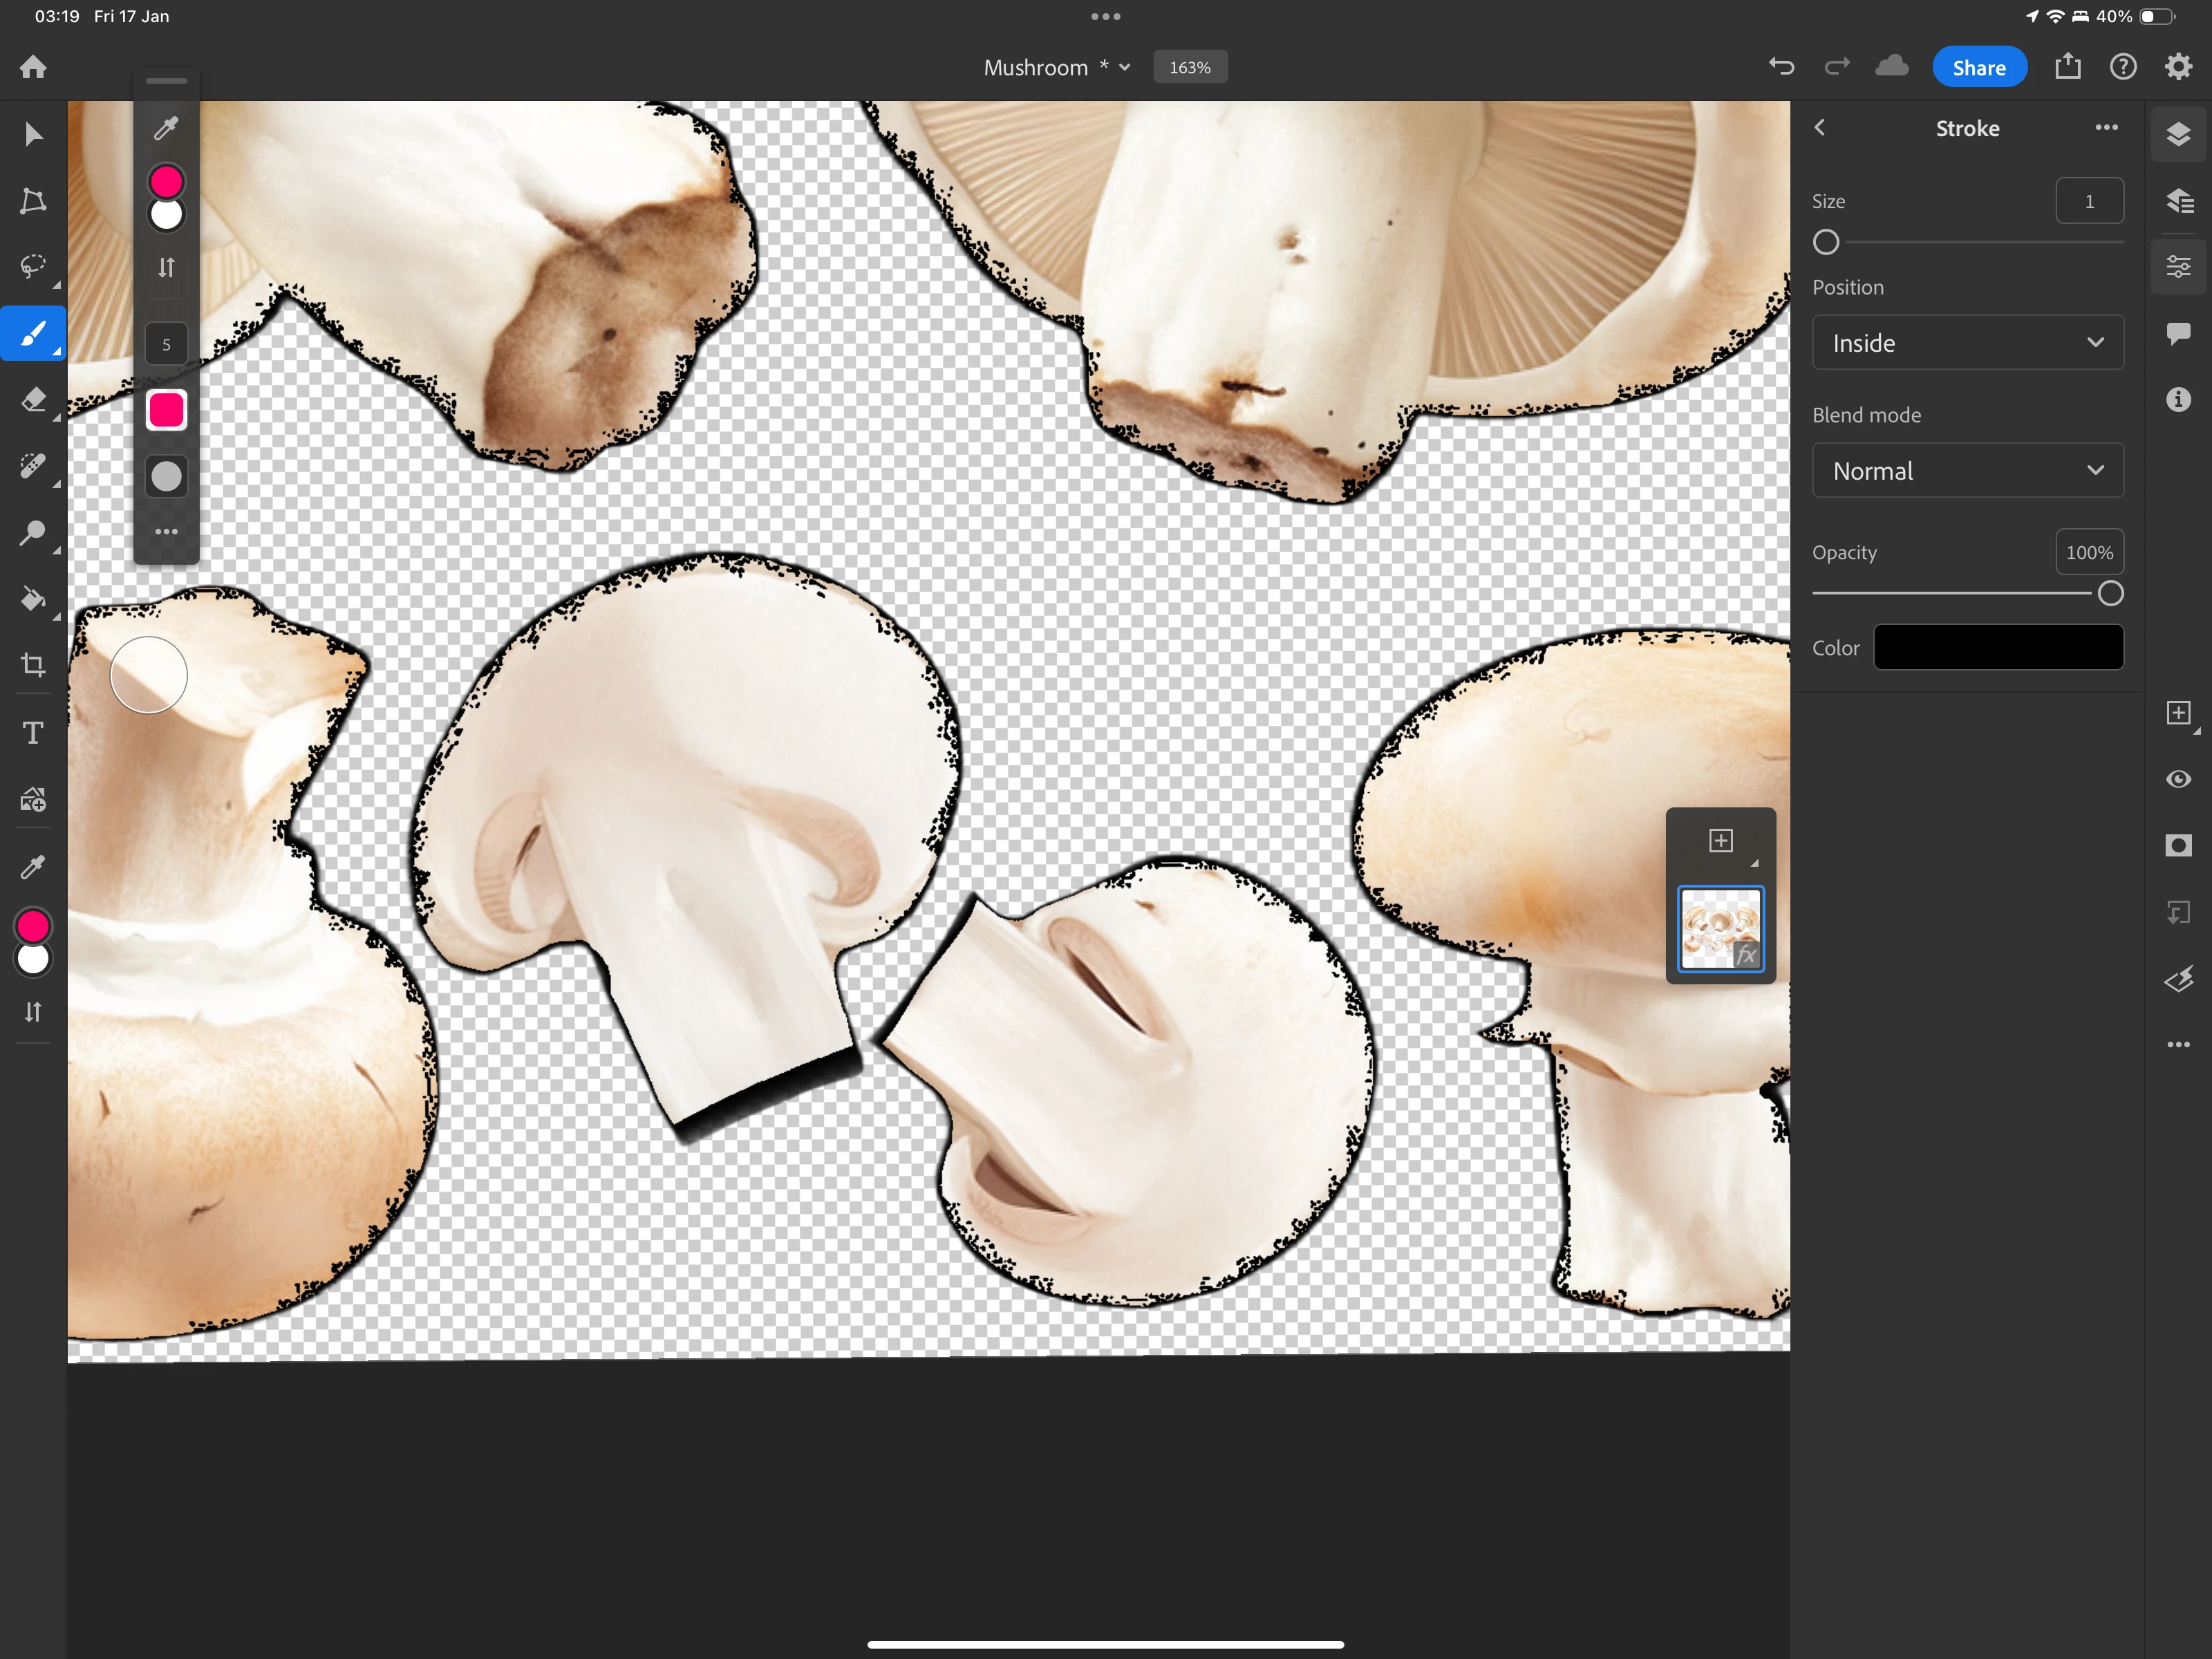2212x1659 pixels.
Task: Select the Type tool
Action: point(33,733)
